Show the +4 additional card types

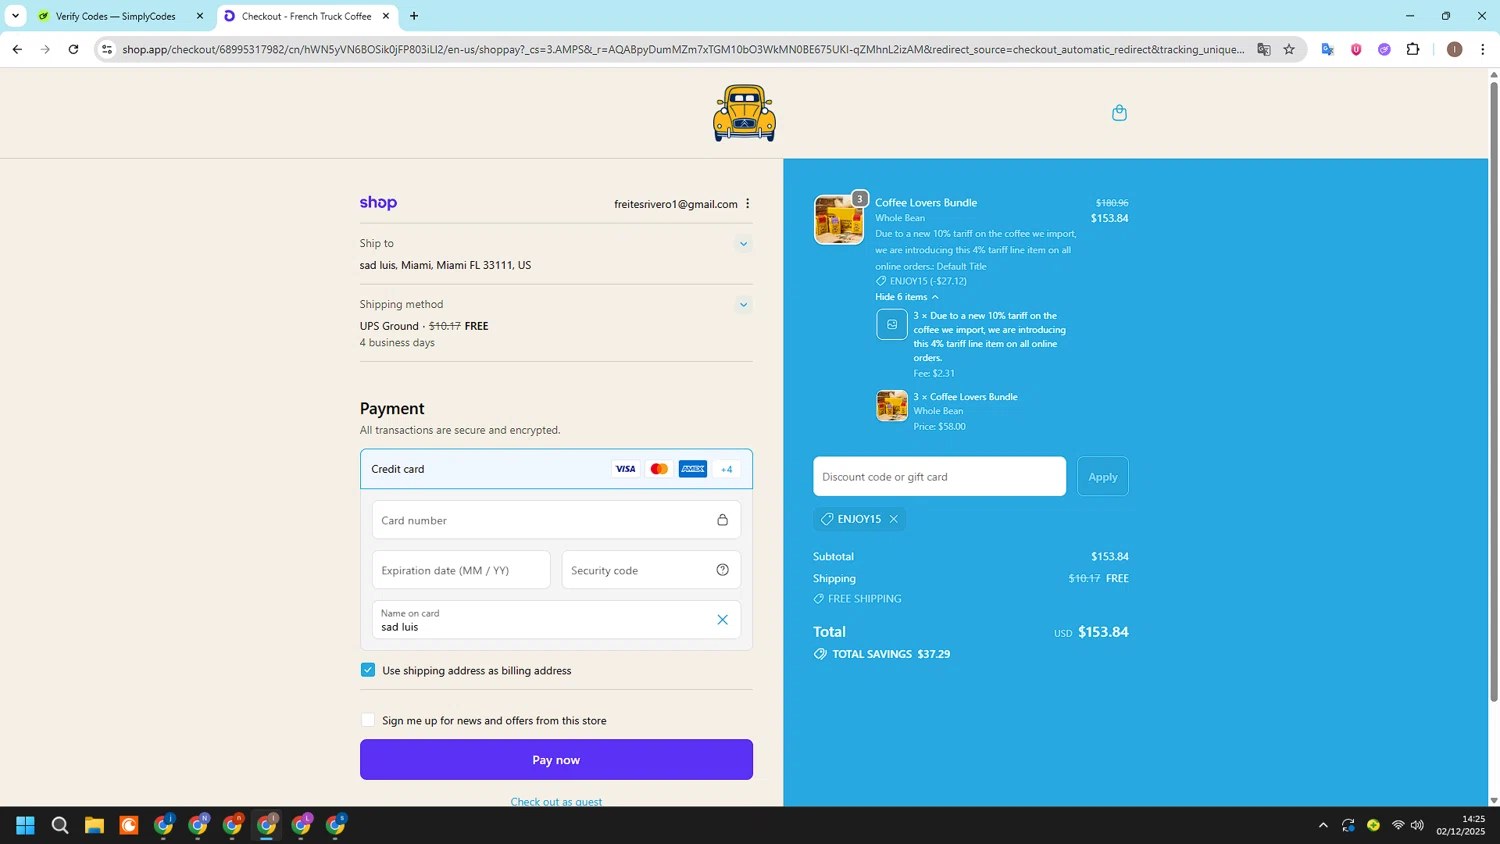click(x=727, y=469)
